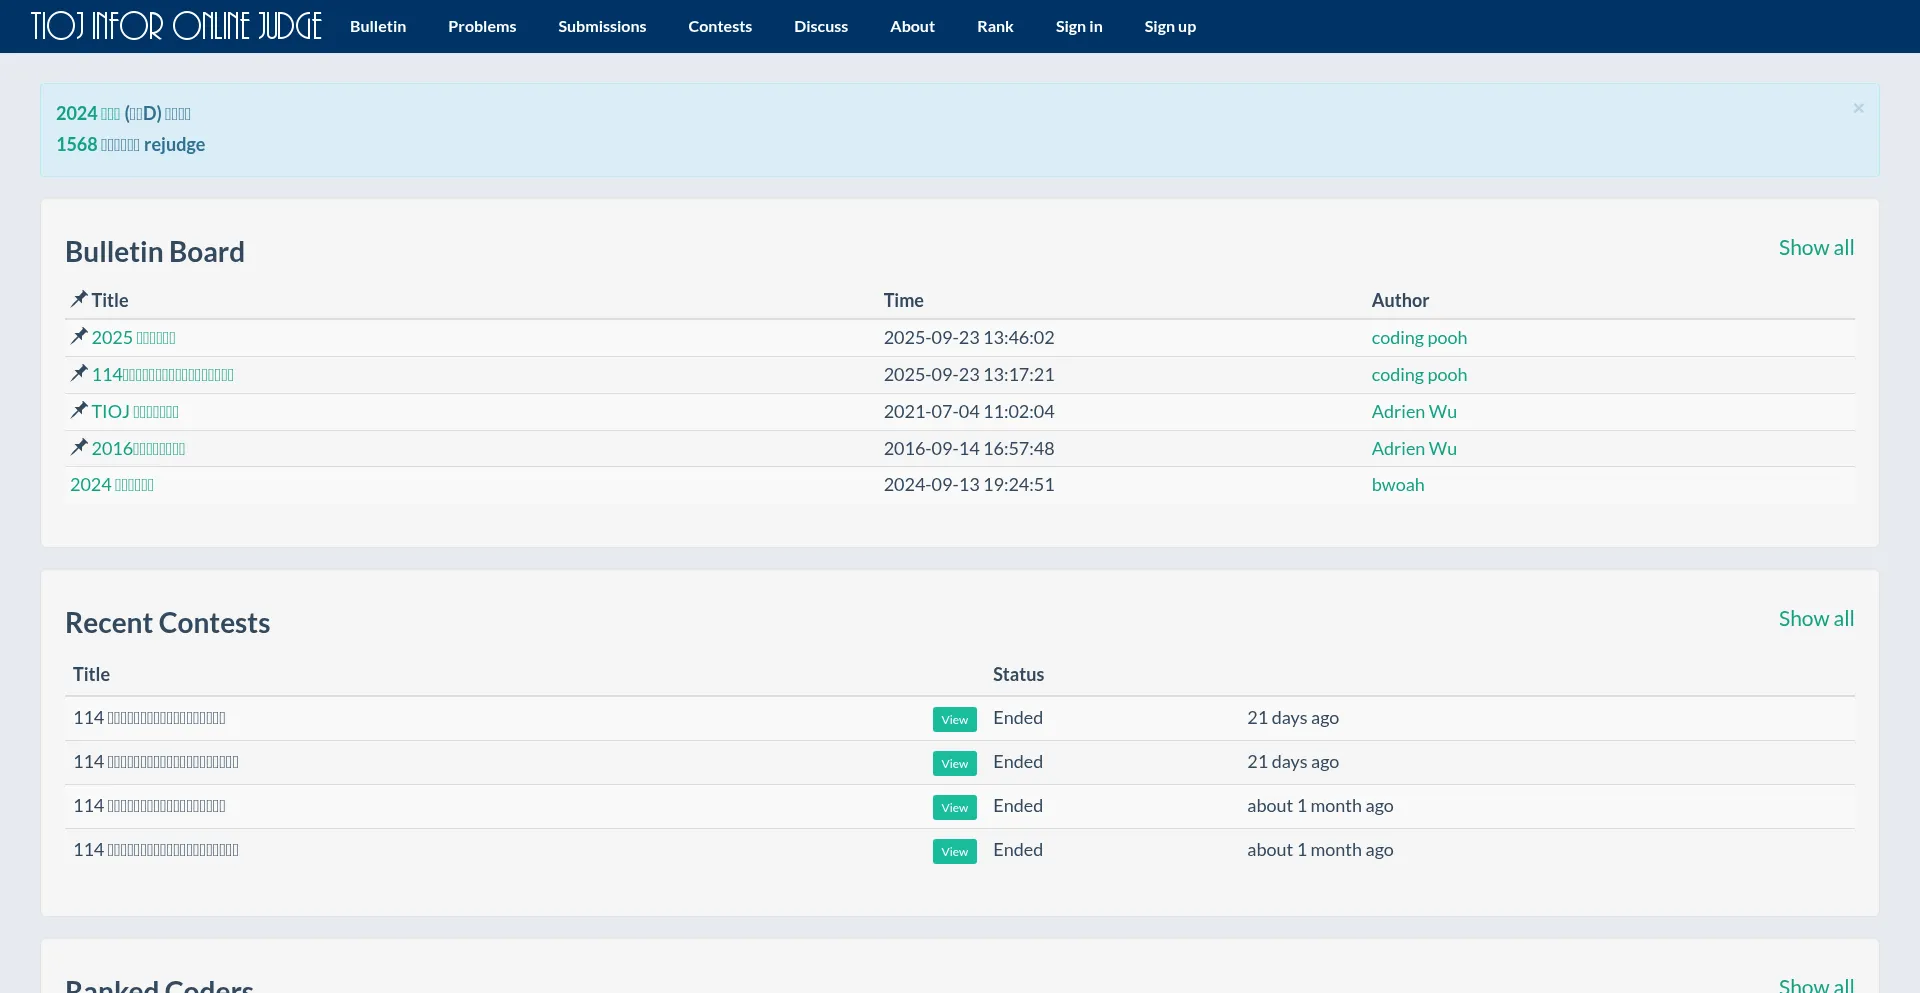Image resolution: width=1920 pixels, height=993 pixels.
Task: Open author bwoah profile
Action: 1398,485
